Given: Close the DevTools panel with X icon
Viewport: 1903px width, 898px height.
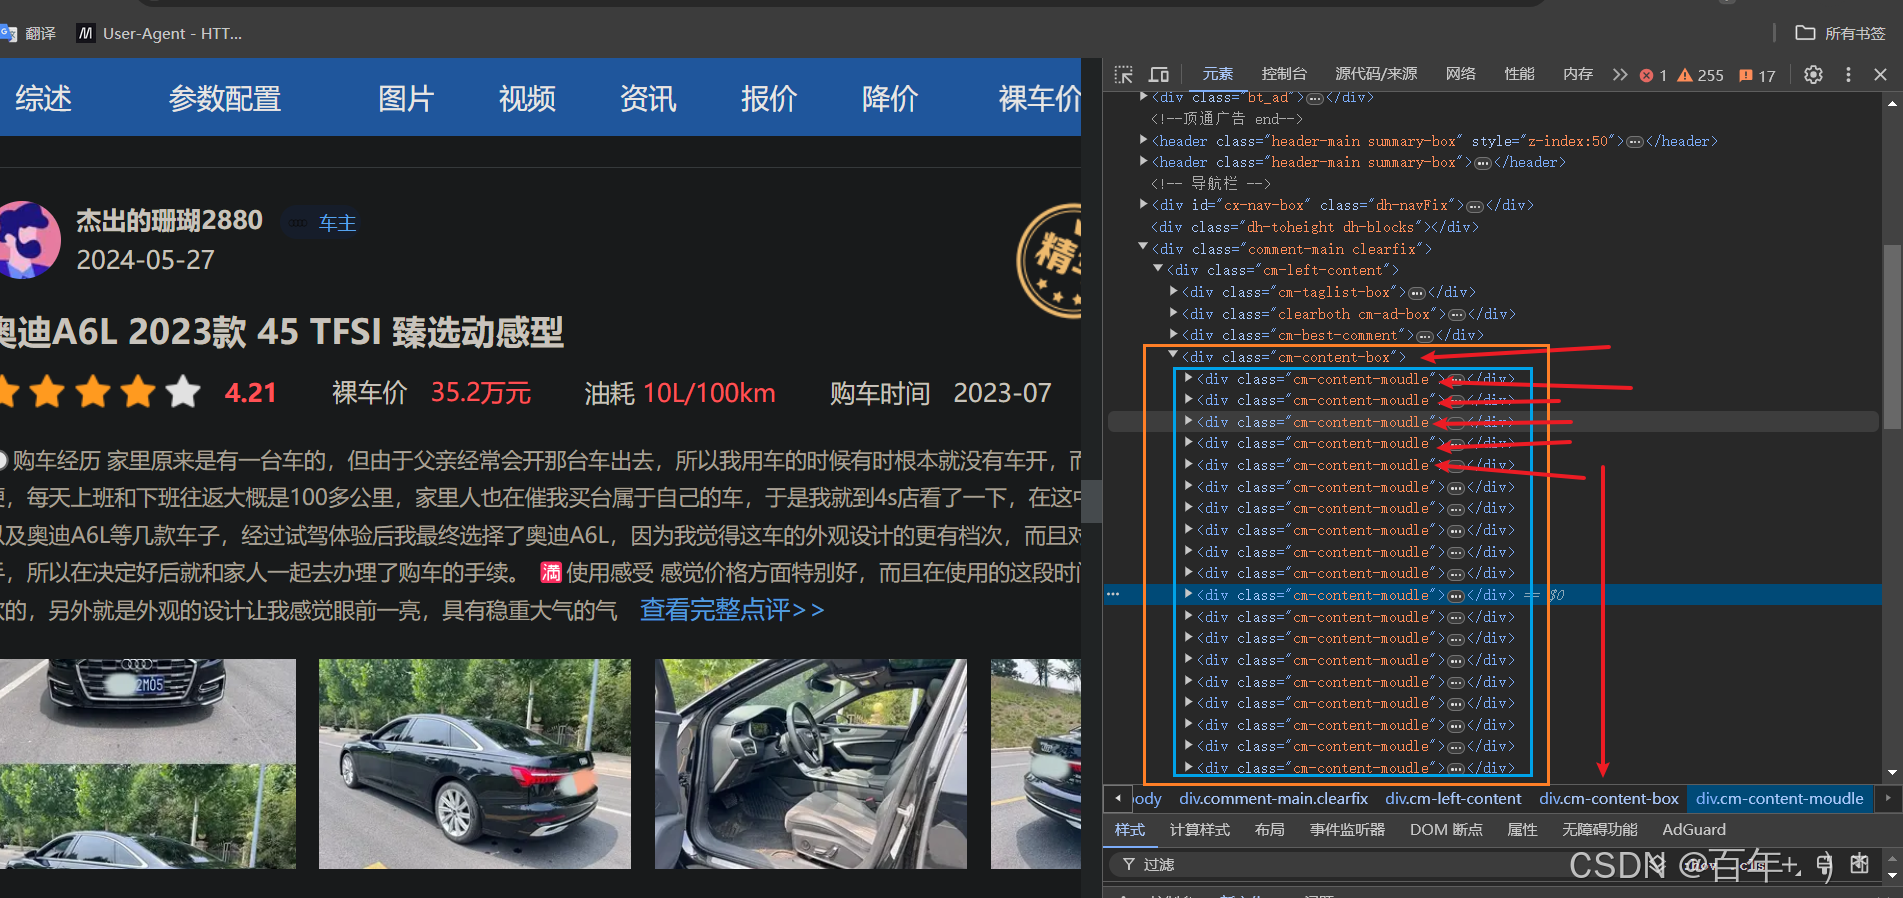Looking at the screenshot, I should 1880,75.
